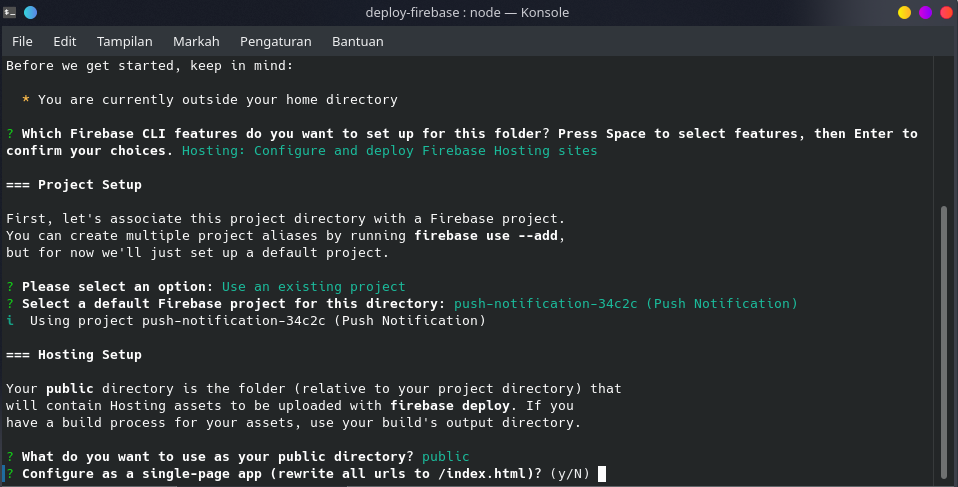This screenshot has height=487, width=958.
Task: Click the blue circle button in title bar
Action: pos(30,12)
